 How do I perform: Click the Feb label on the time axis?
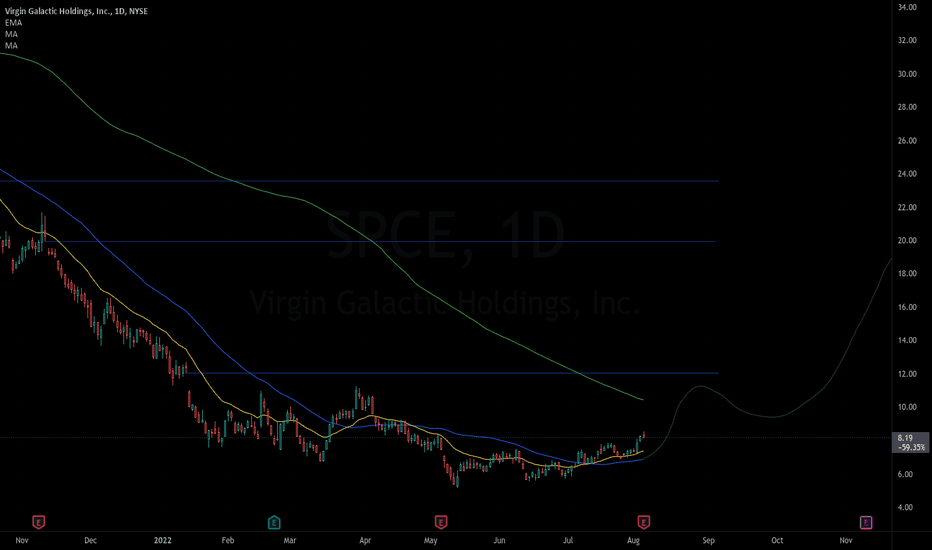228,540
